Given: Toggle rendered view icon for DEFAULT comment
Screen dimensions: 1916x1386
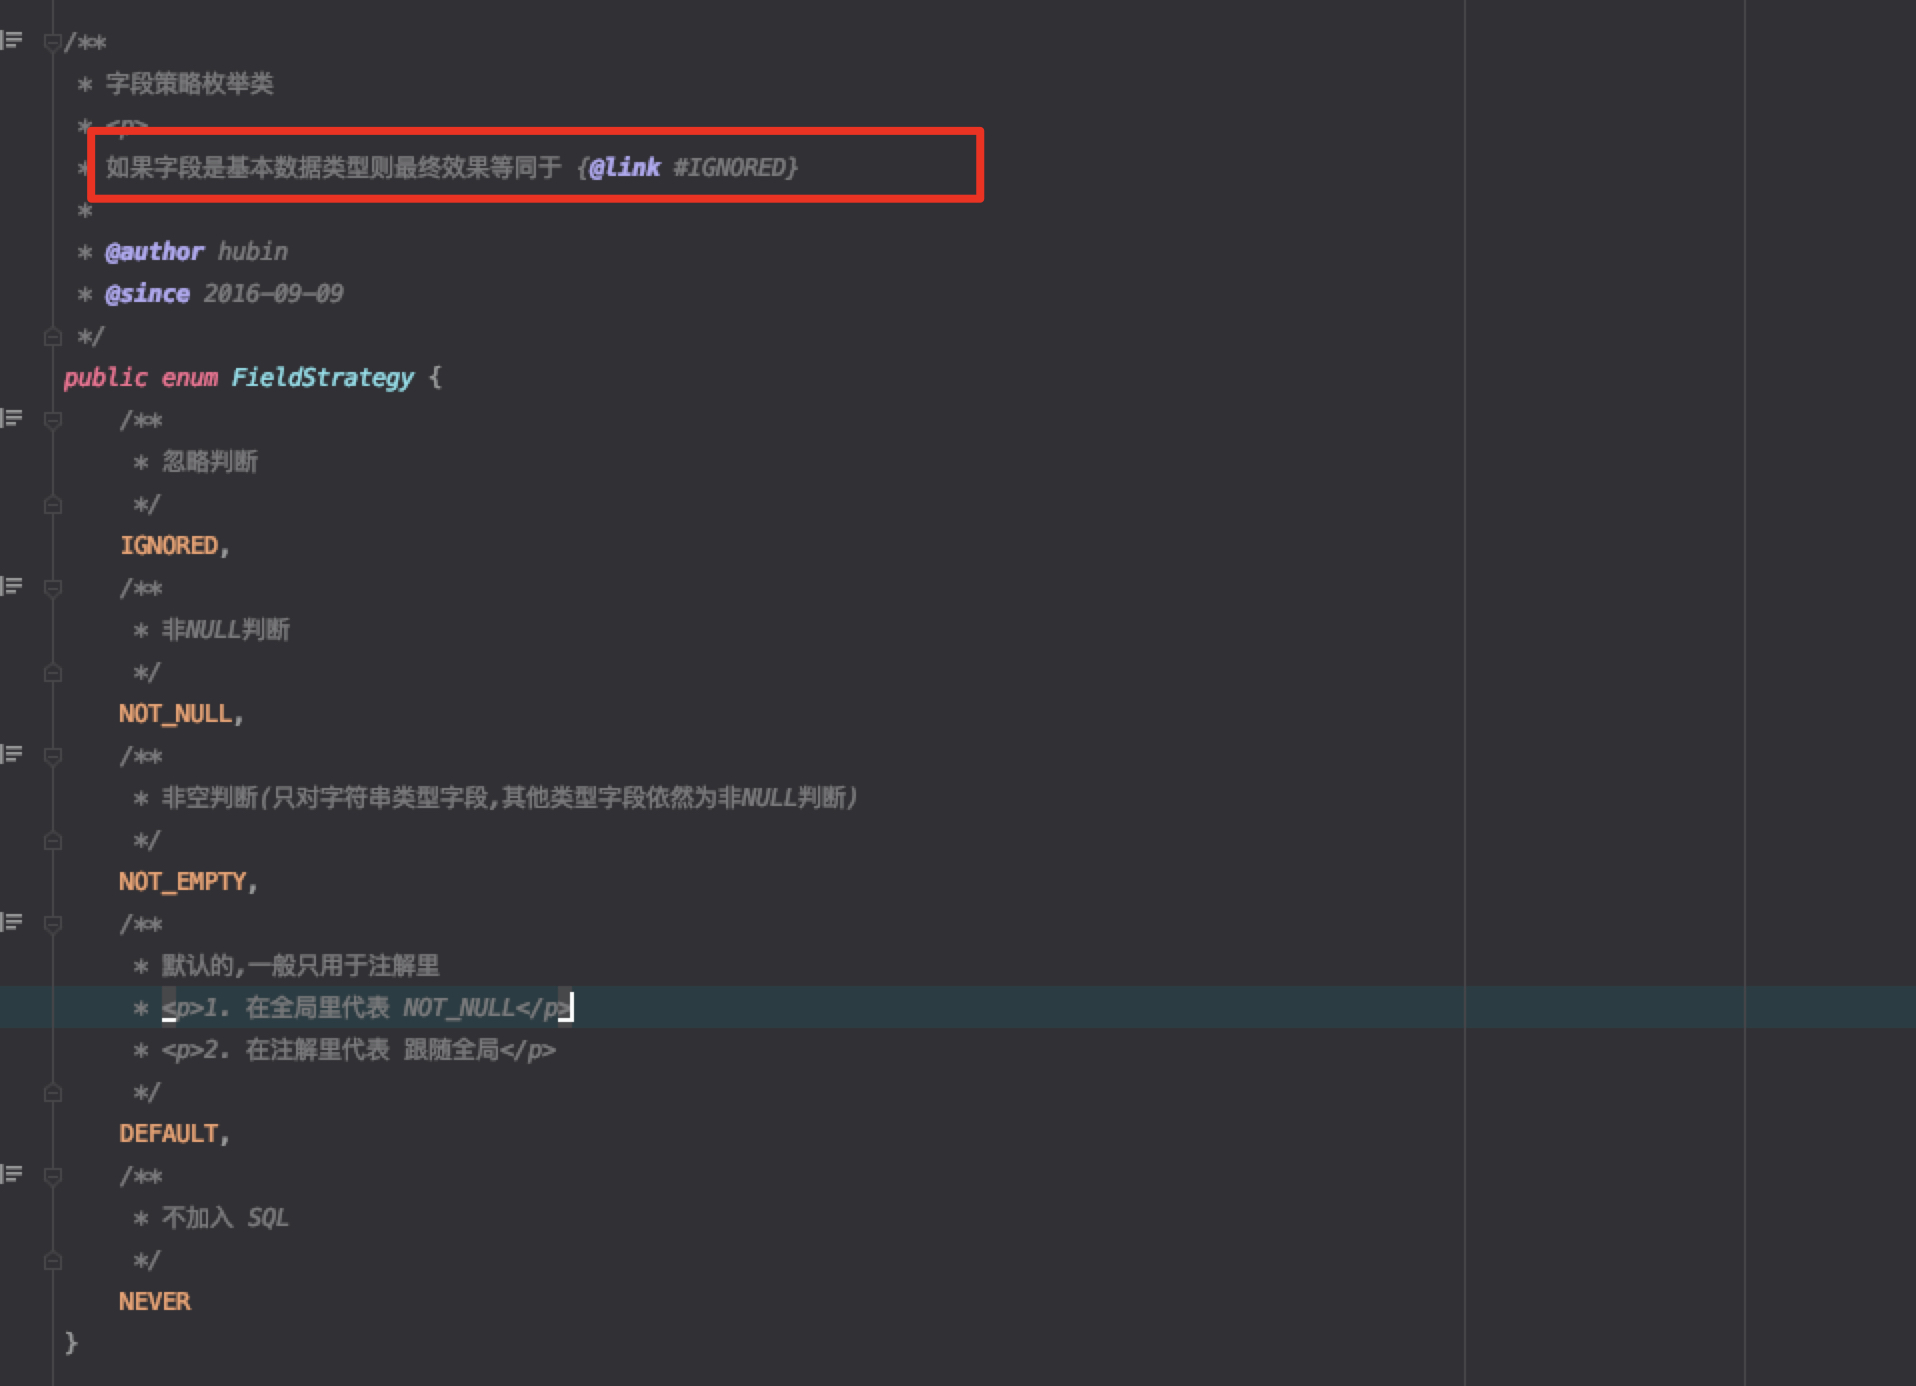Looking at the screenshot, I should click(12, 922).
